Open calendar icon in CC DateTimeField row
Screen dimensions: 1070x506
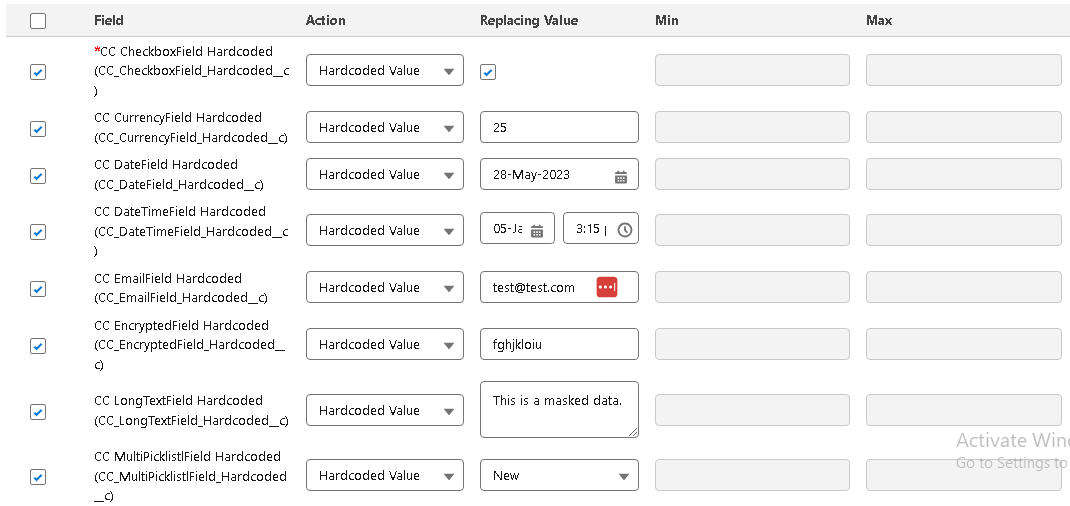[536, 230]
